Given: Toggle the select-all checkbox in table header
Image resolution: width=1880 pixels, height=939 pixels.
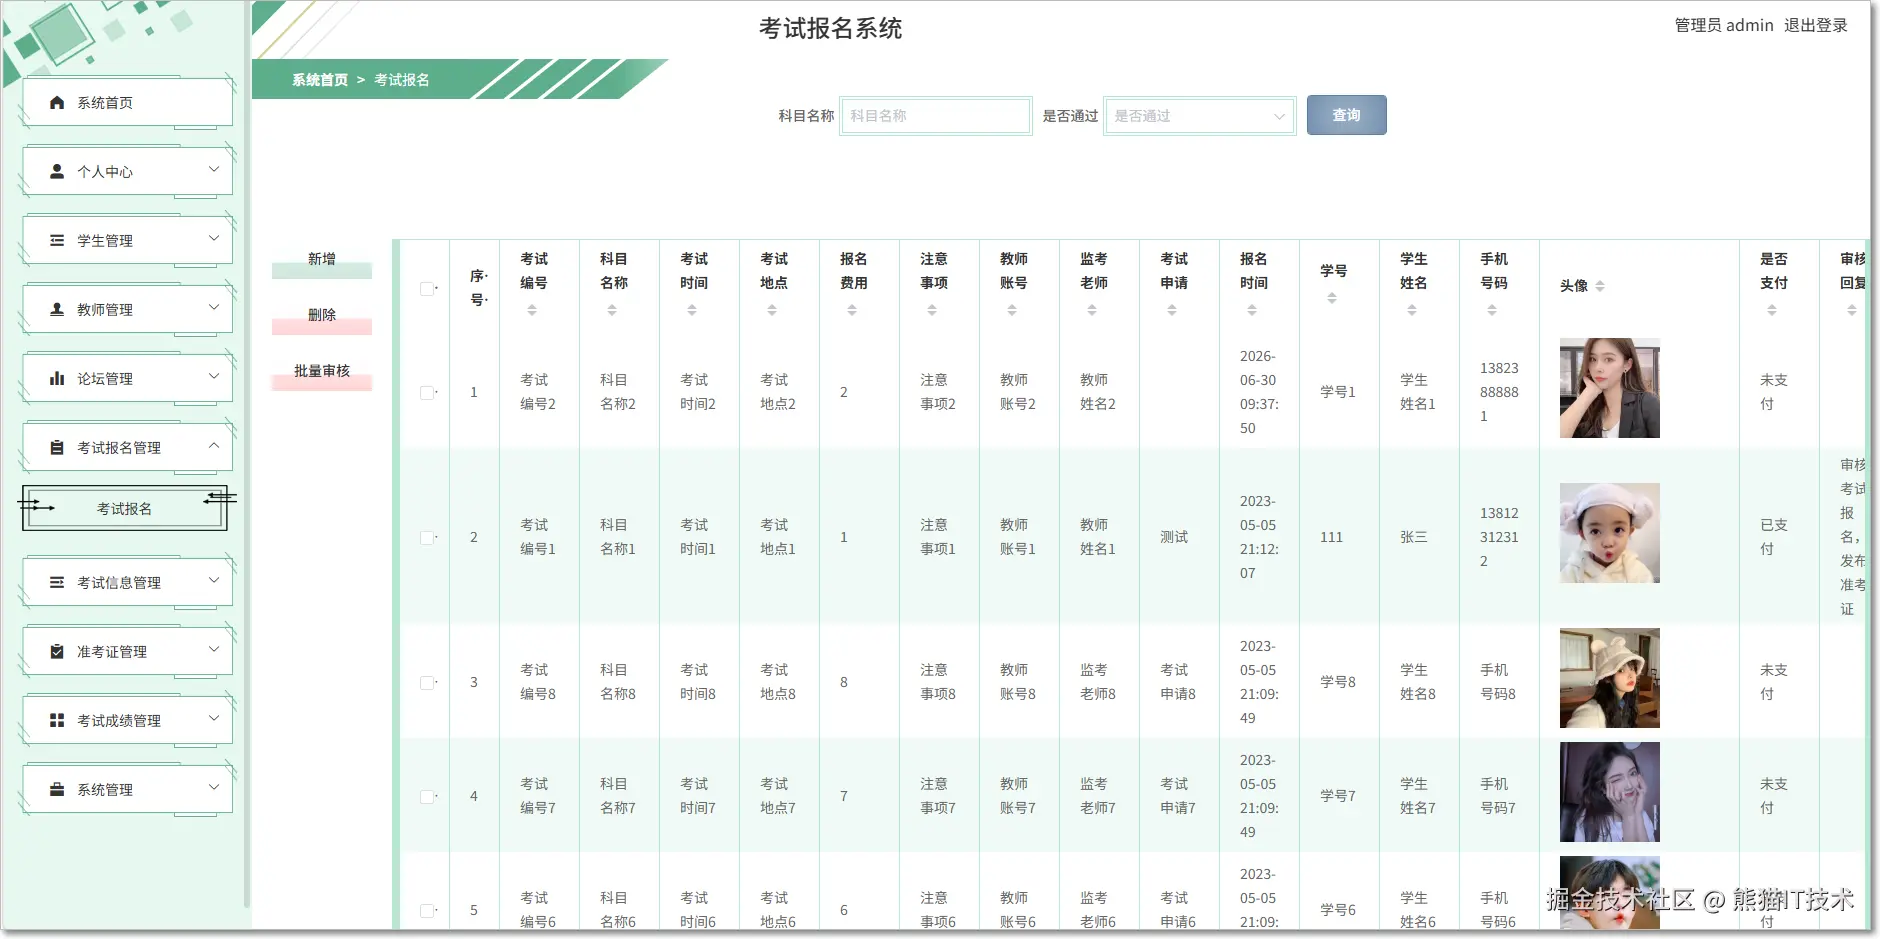Looking at the screenshot, I should [x=427, y=289].
